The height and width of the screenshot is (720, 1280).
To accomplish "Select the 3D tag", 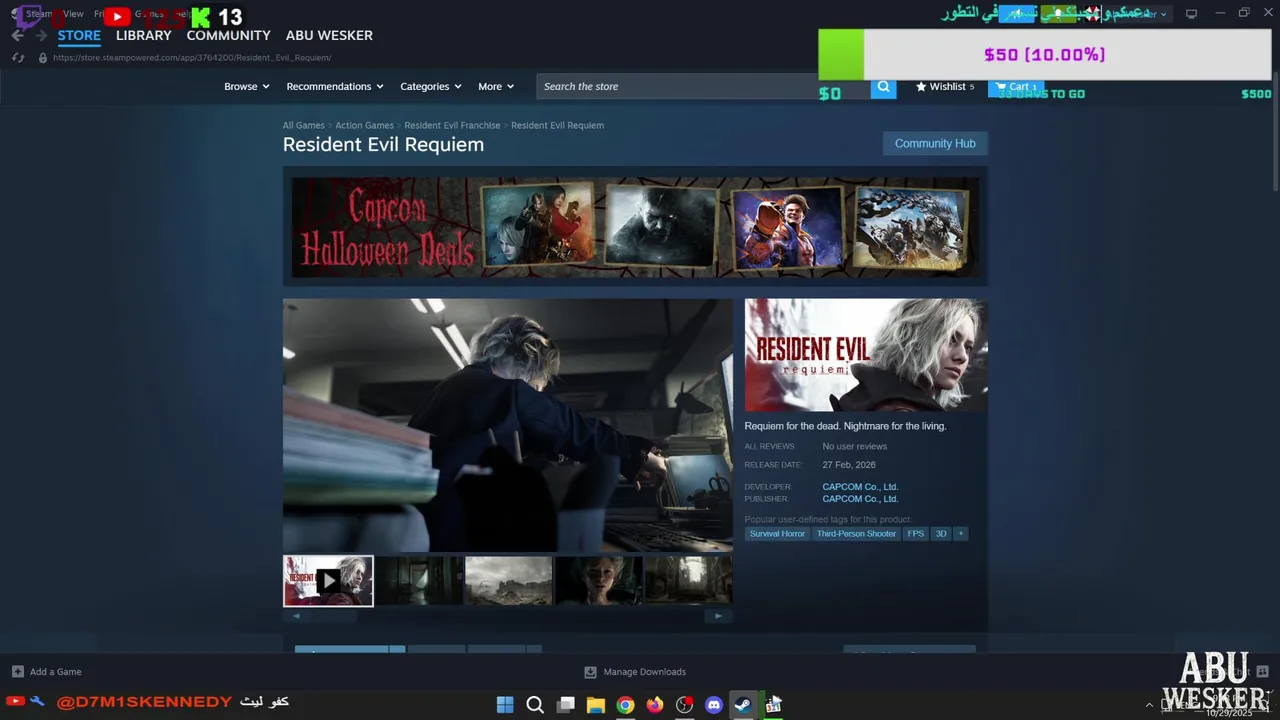I will point(941,534).
